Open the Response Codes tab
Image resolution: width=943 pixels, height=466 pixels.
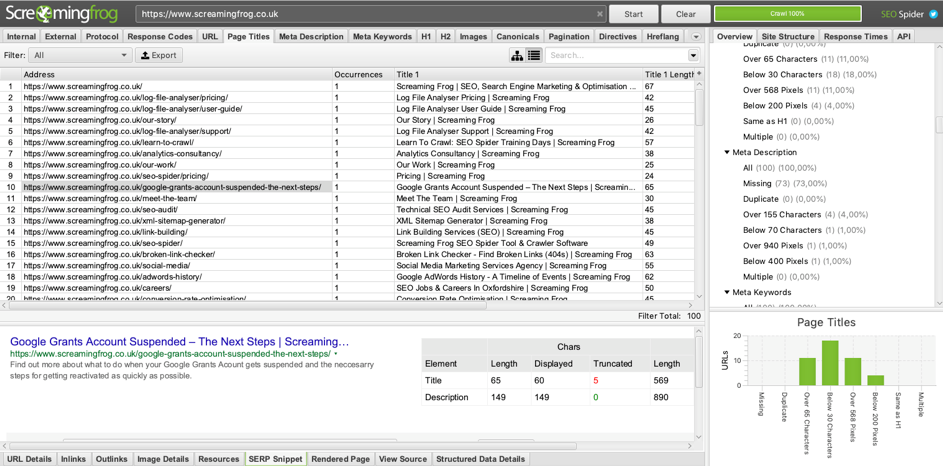click(160, 37)
